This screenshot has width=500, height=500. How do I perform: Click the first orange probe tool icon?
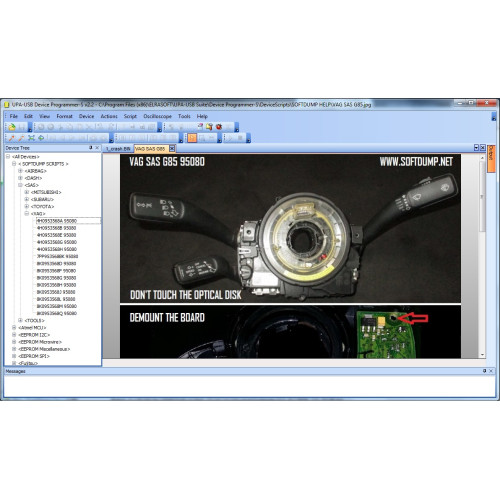pyautogui.click(x=12, y=138)
